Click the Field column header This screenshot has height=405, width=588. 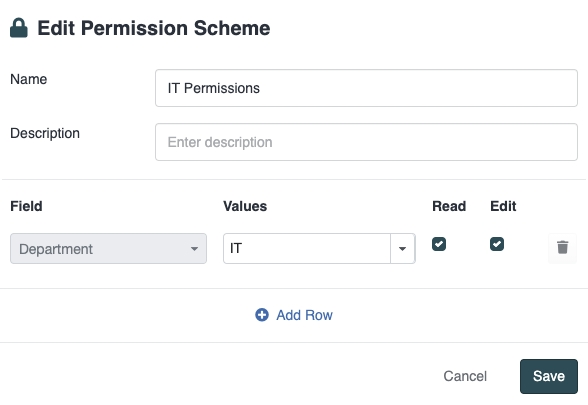[26, 206]
